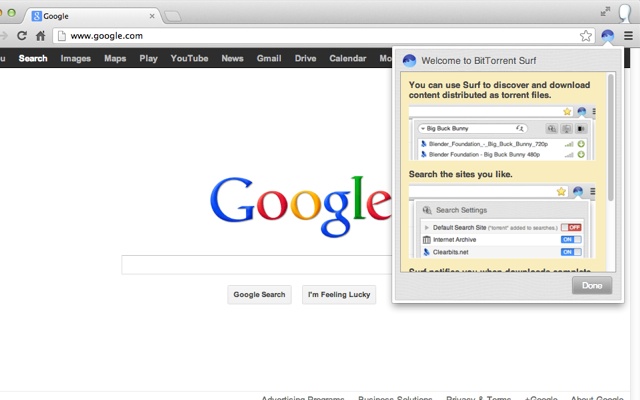Open Play in Google's top bar
Image resolution: width=640 pixels, height=400 pixels.
tap(149, 58)
